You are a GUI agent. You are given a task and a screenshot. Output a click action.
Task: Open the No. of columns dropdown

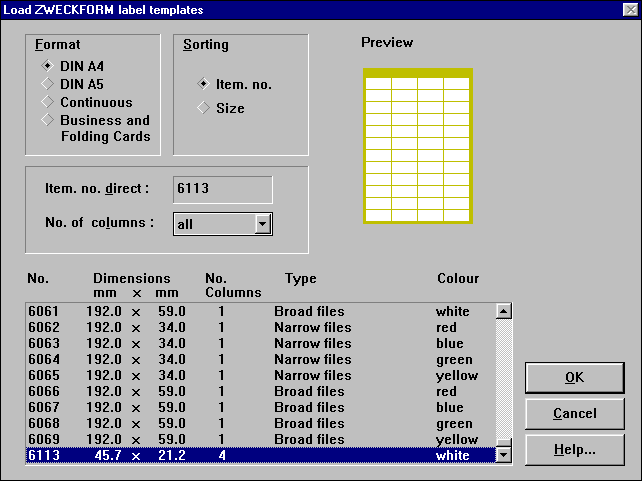[262, 224]
